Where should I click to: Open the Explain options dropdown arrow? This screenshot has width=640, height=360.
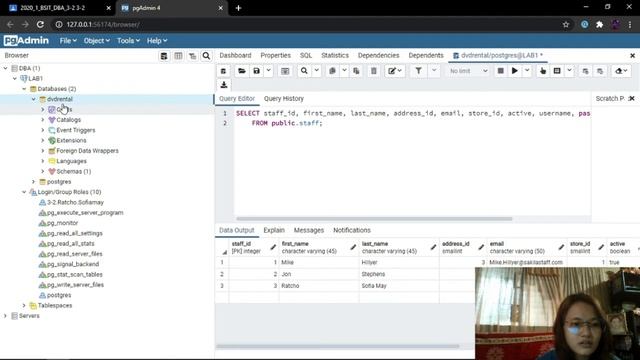point(569,71)
